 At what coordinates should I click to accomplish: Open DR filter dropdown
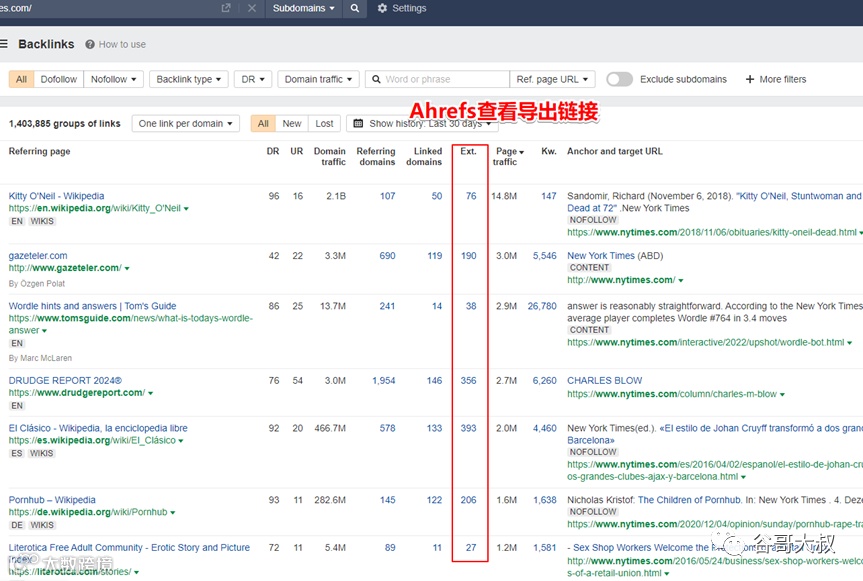pos(253,79)
